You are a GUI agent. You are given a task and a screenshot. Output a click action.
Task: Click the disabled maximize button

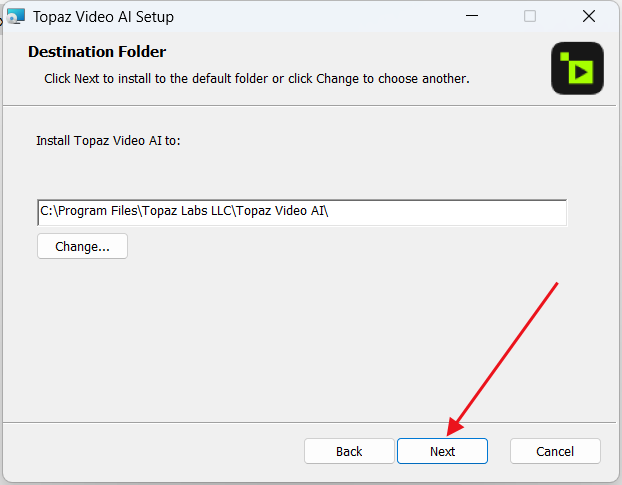coord(530,16)
